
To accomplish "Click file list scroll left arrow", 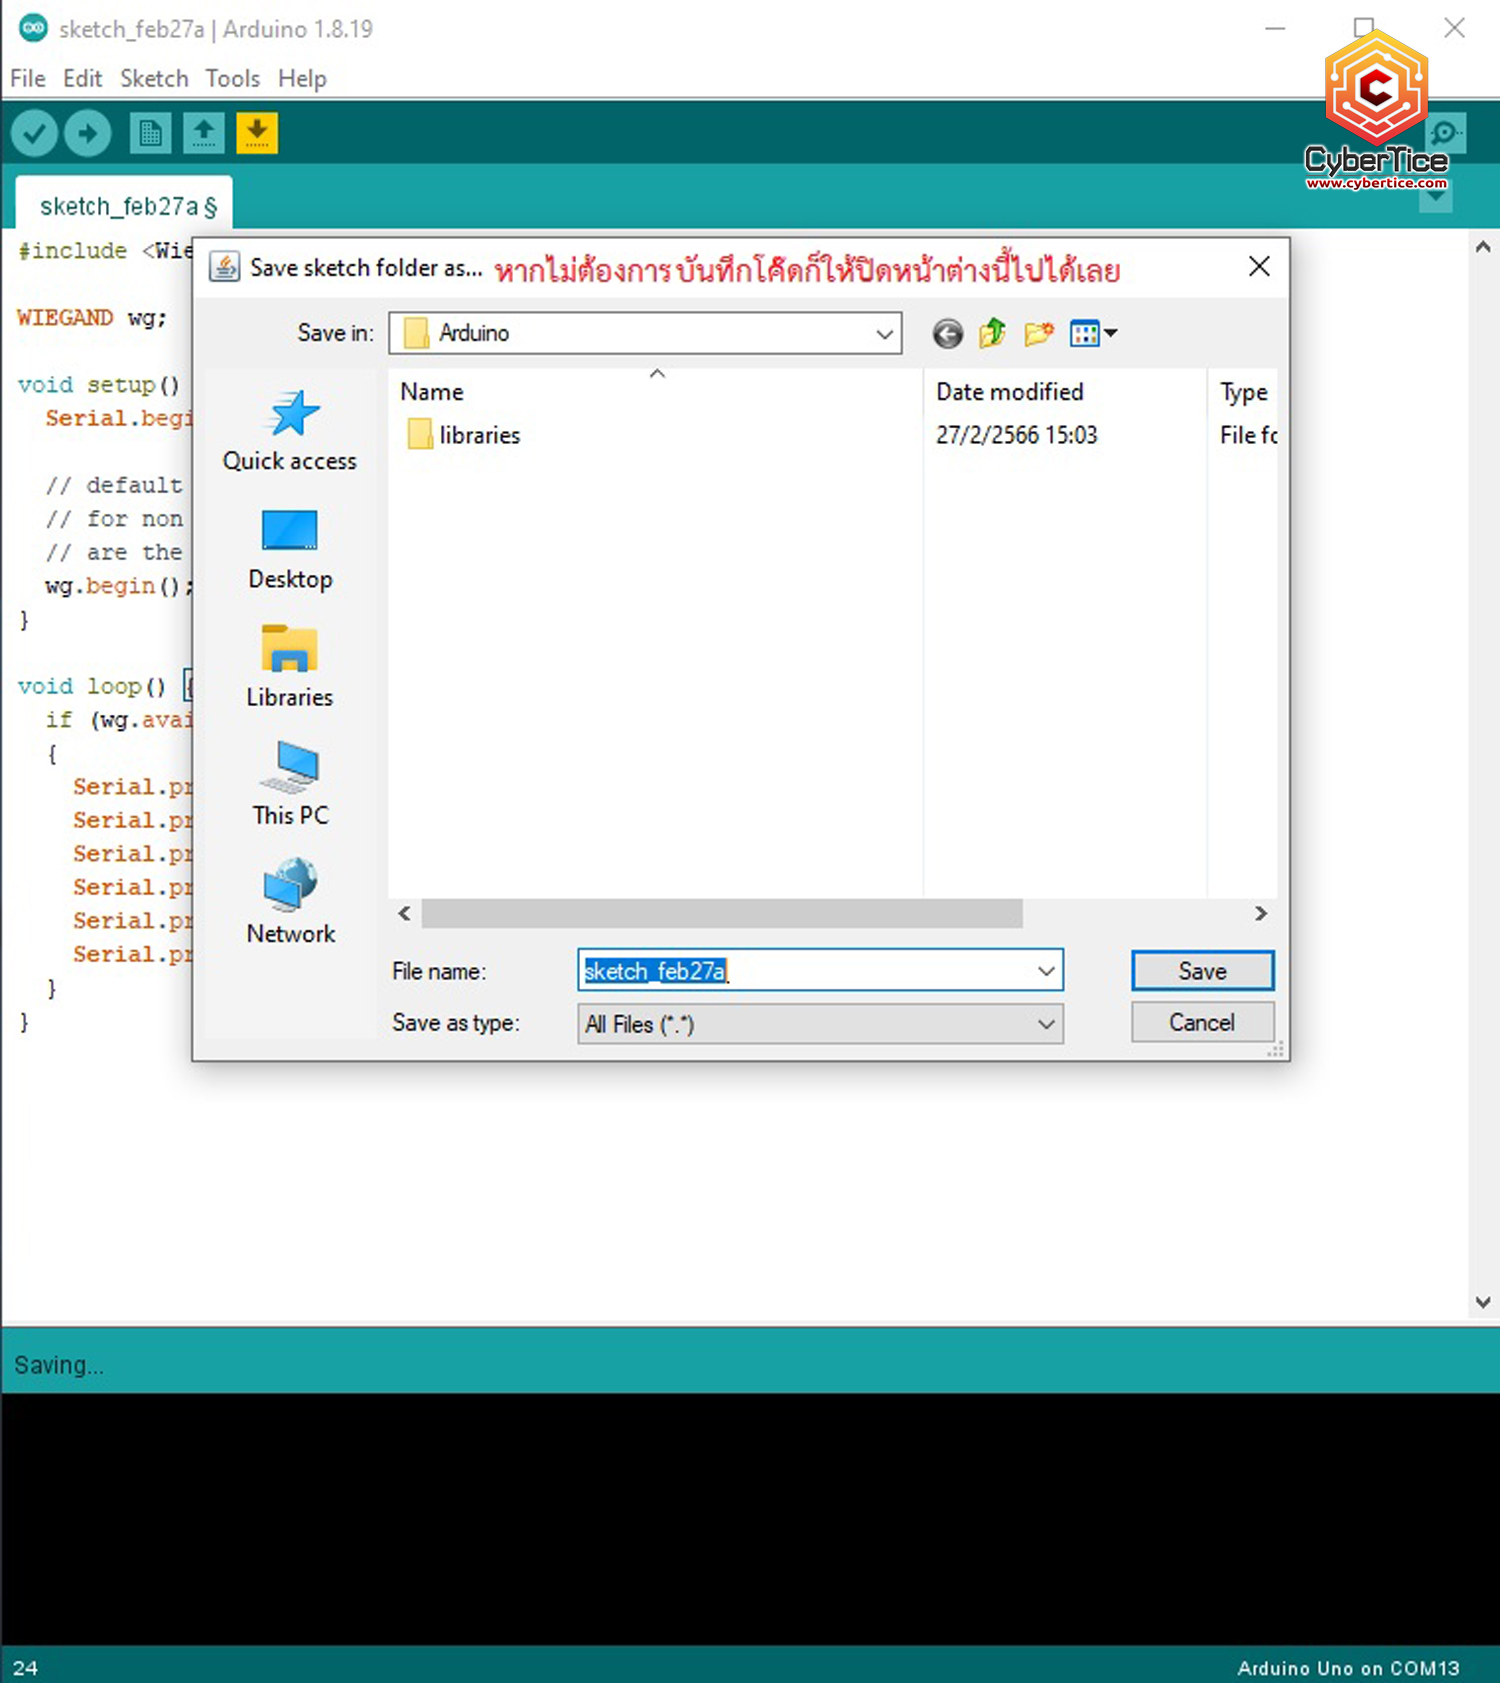I will (x=404, y=913).
